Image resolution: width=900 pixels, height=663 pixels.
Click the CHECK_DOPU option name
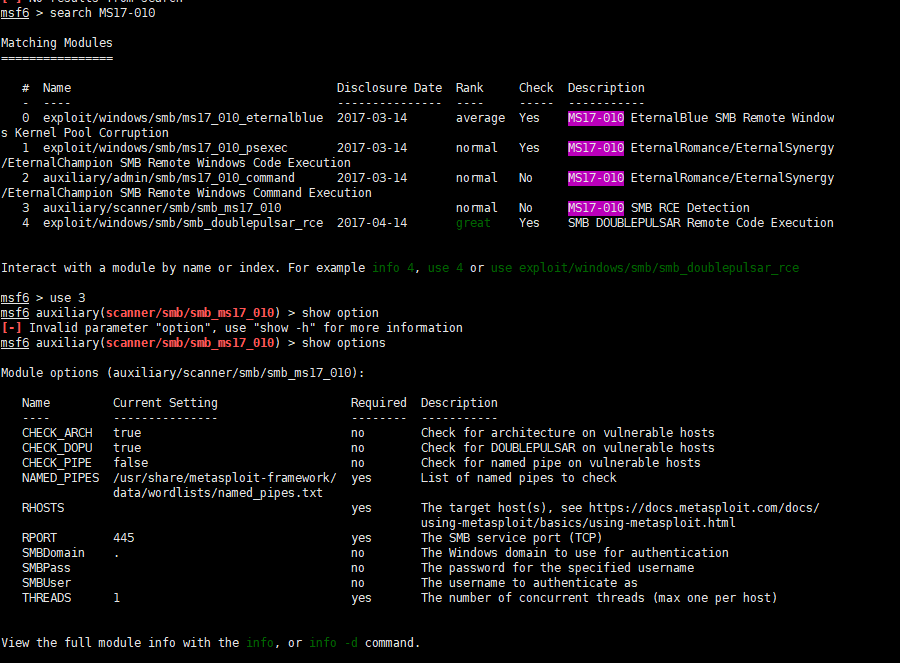point(57,448)
